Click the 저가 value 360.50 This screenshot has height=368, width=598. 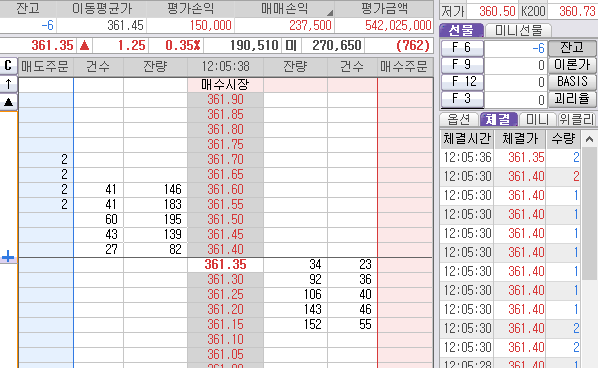pos(497,11)
